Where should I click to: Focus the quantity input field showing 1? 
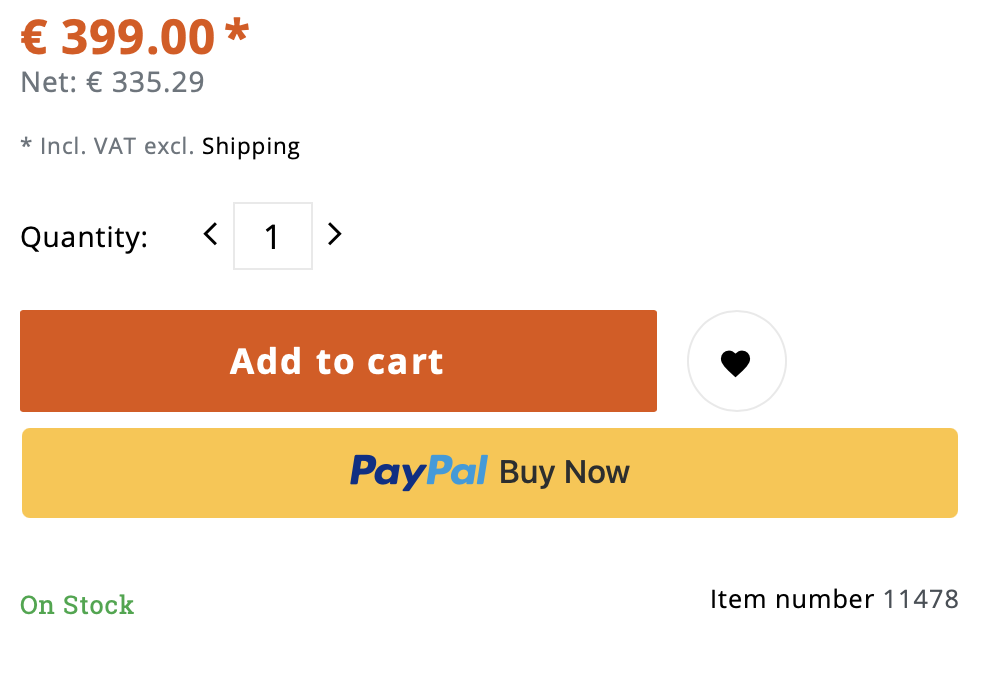(x=272, y=236)
